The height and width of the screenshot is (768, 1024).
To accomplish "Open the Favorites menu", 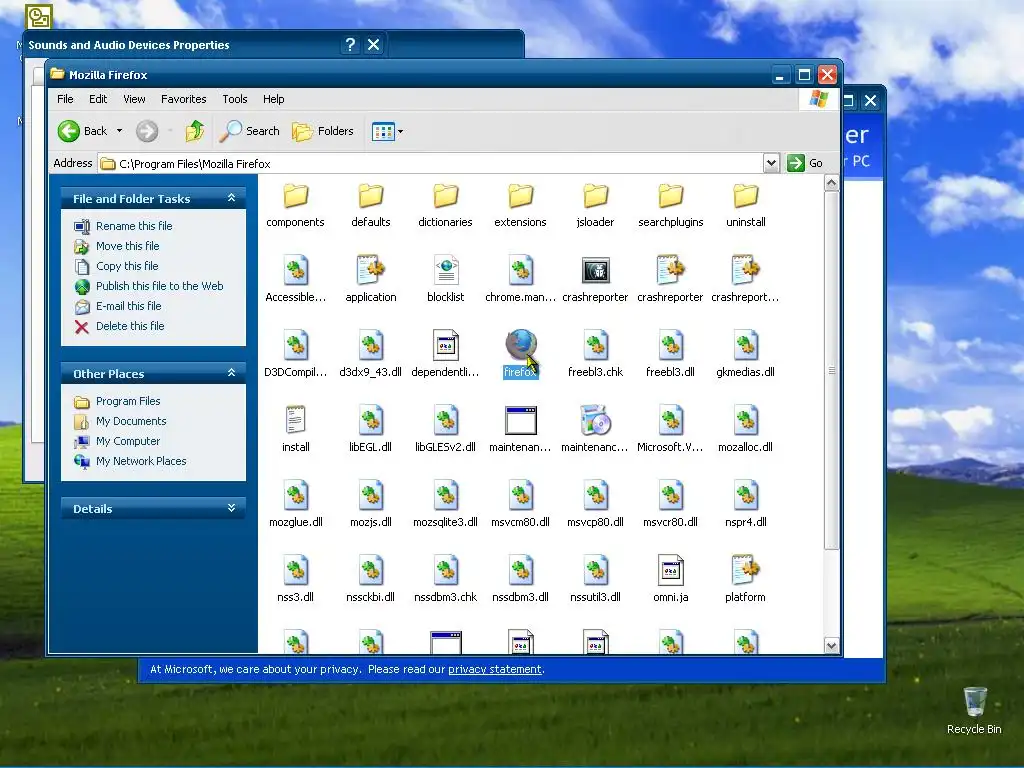I will point(184,99).
